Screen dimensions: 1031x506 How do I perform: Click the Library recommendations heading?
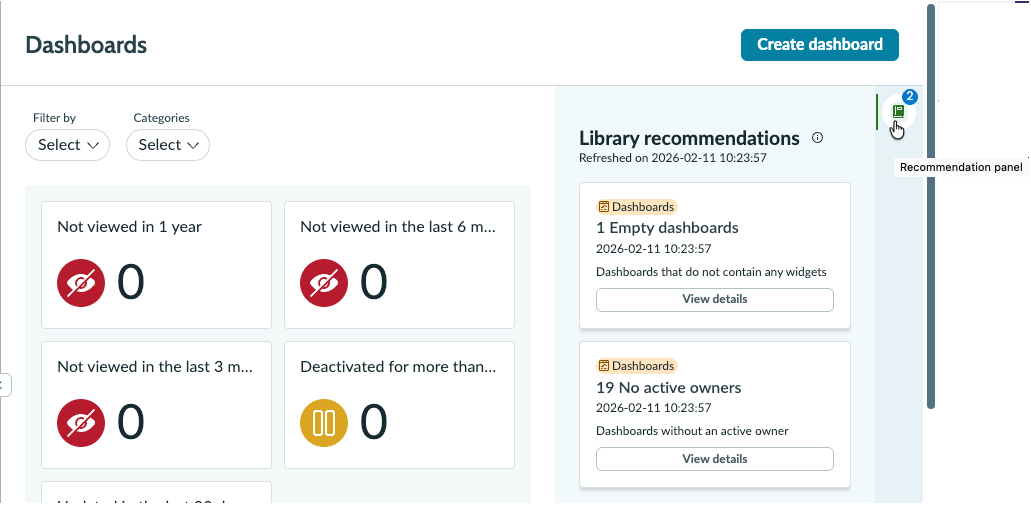pos(689,139)
